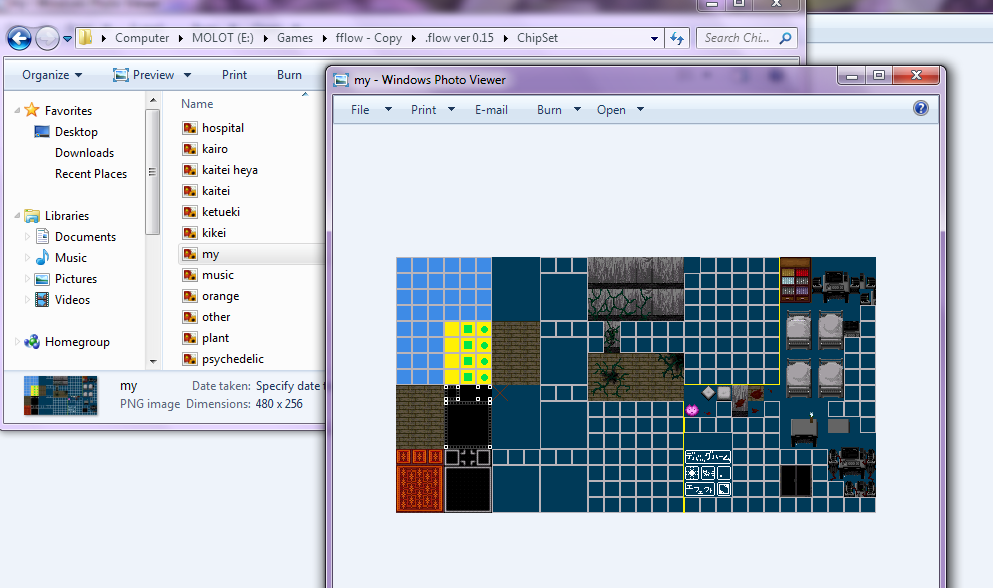
Task: Click navigation pane scrollbar down arrow
Action: pyautogui.click(x=153, y=362)
